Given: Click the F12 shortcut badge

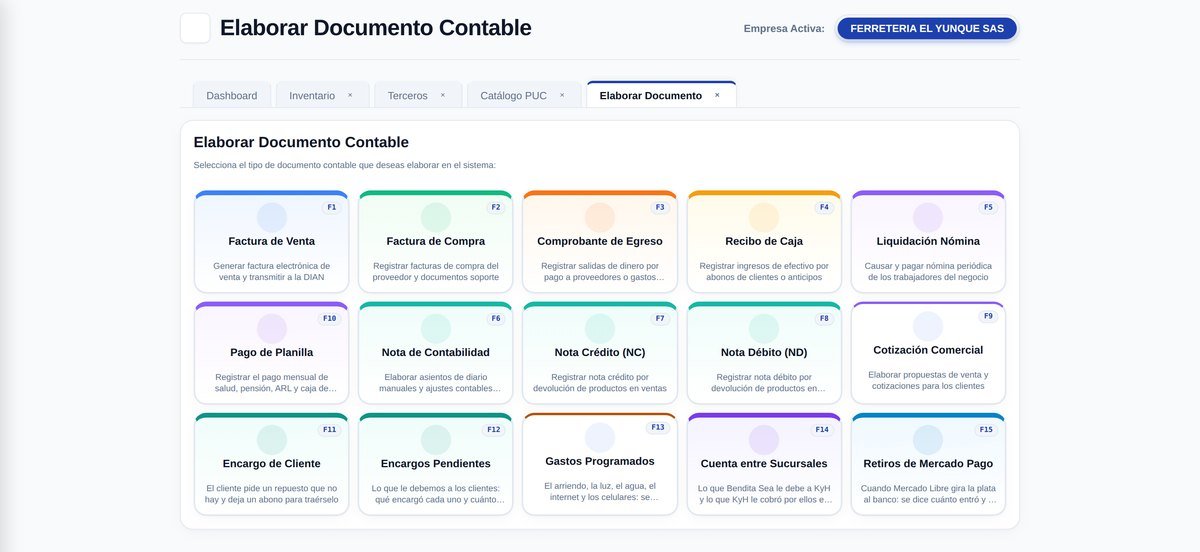Looking at the screenshot, I should [493, 429].
